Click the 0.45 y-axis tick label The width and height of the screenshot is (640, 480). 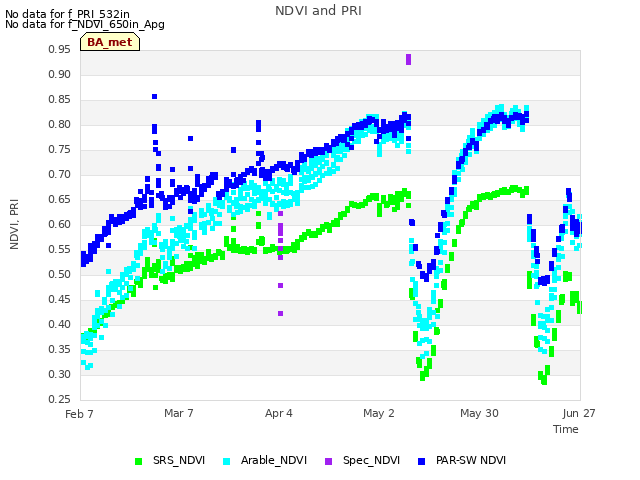60,299
